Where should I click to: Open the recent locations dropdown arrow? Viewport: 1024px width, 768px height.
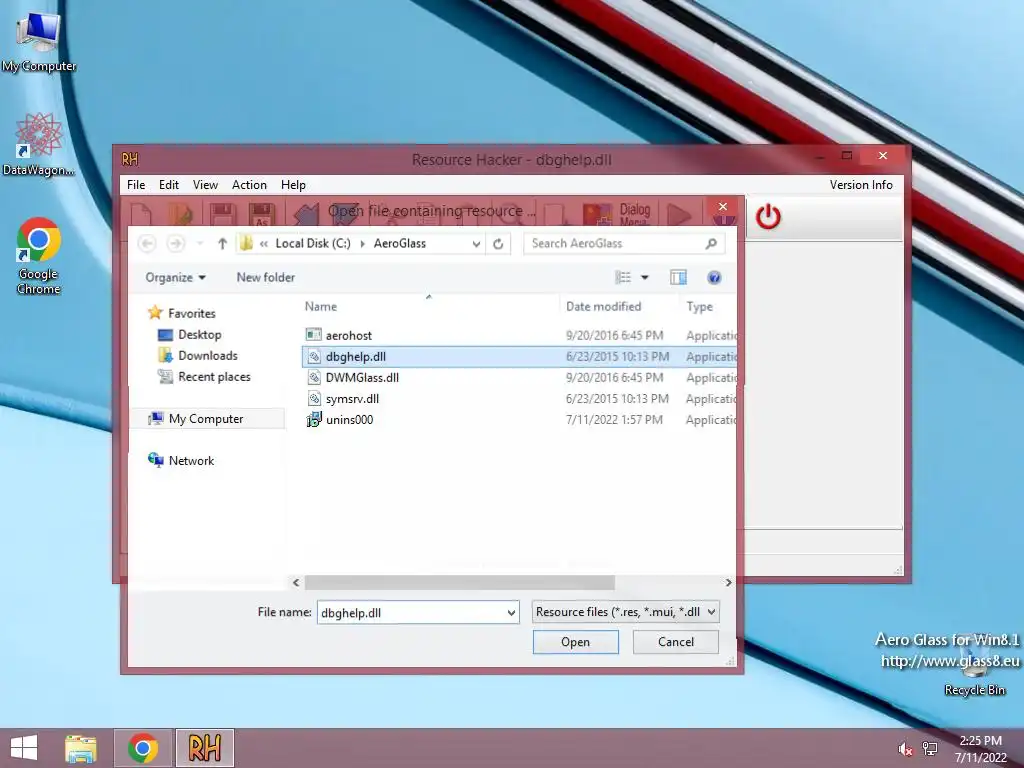(x=200, y=244)
